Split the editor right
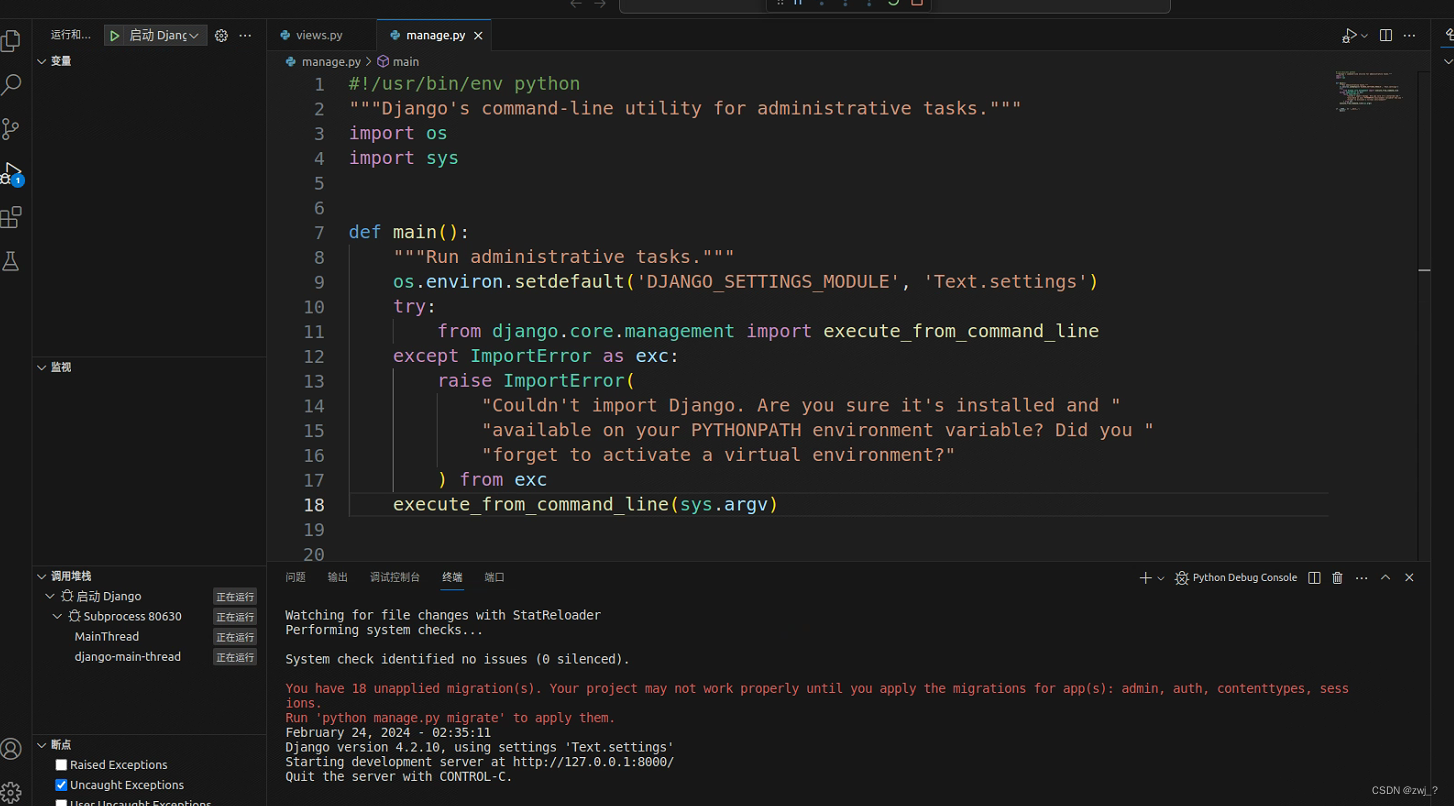1454x806 pixels. coord(1386,35)
